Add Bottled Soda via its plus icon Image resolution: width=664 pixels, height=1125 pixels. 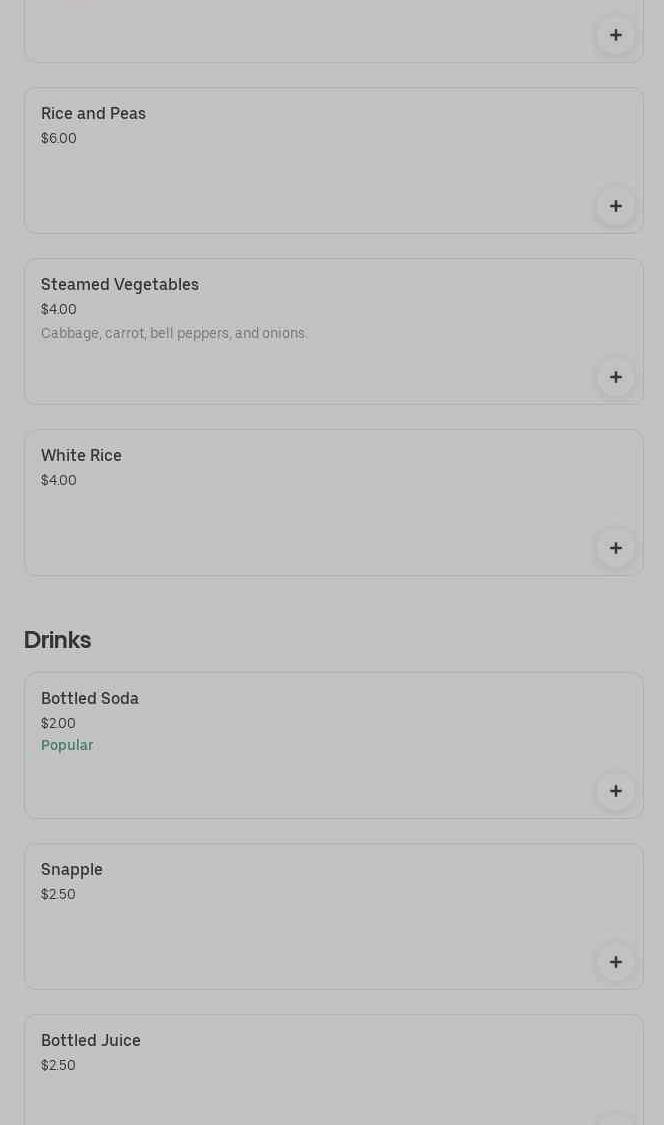click(x=615, y=791)
